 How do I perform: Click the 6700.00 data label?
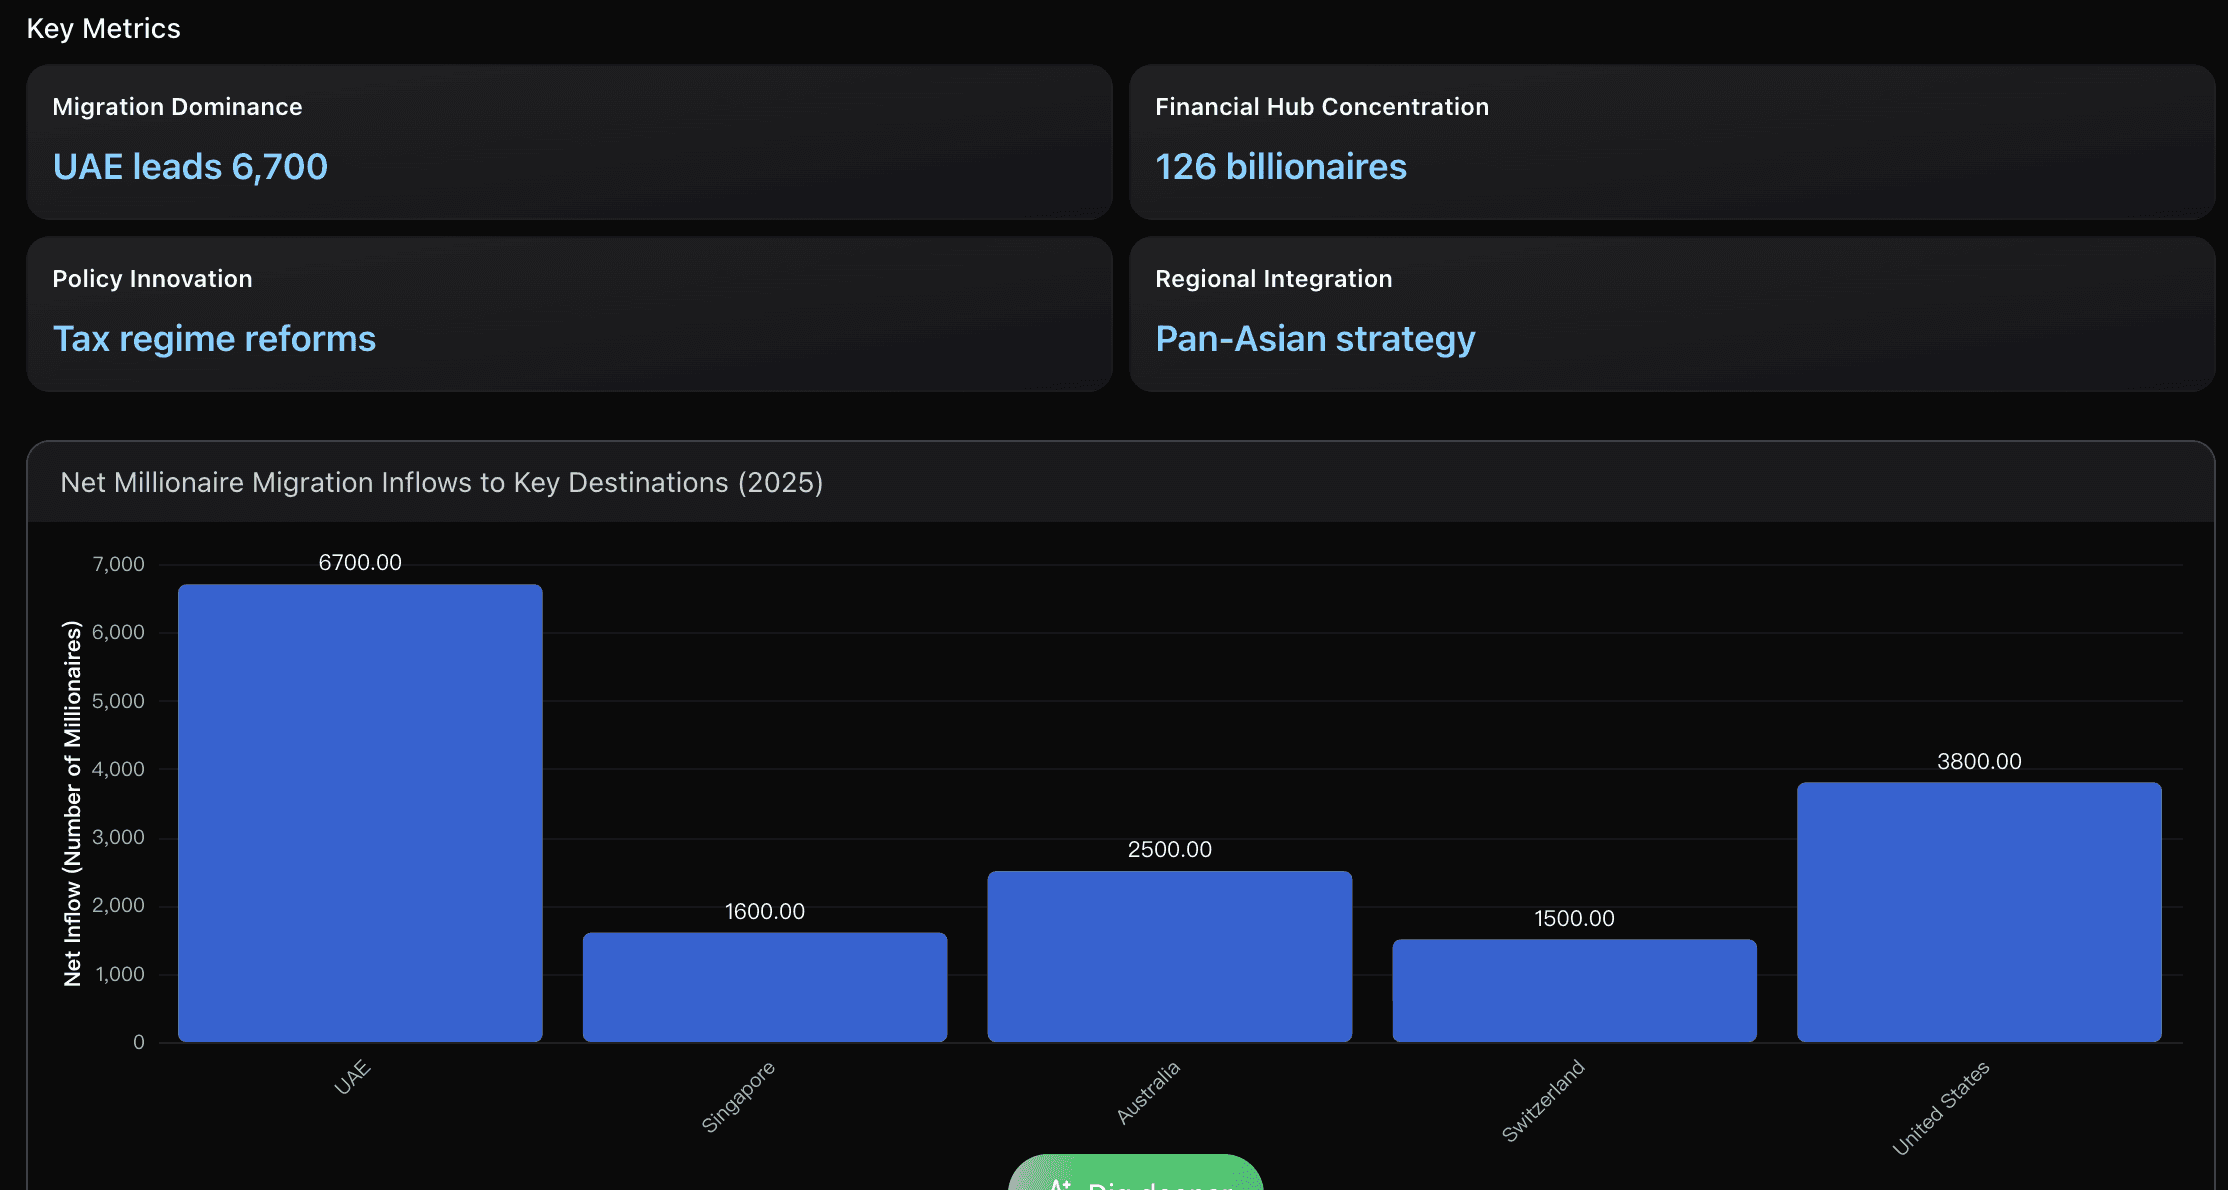(x=360, y=563)
